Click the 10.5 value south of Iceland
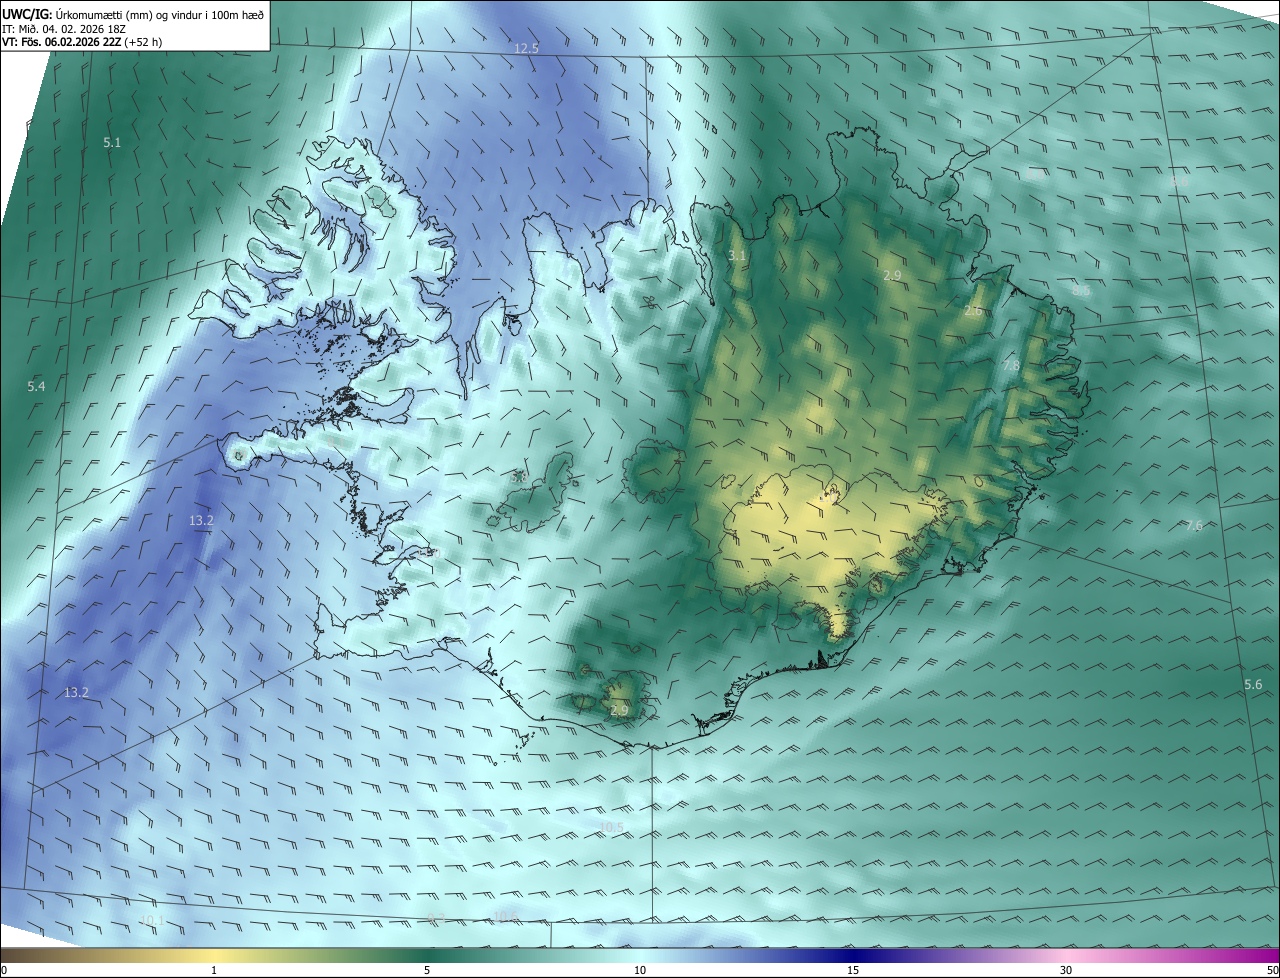This screenshot has width=1280, height=978. pyautogui.click(x=612, y=827)
